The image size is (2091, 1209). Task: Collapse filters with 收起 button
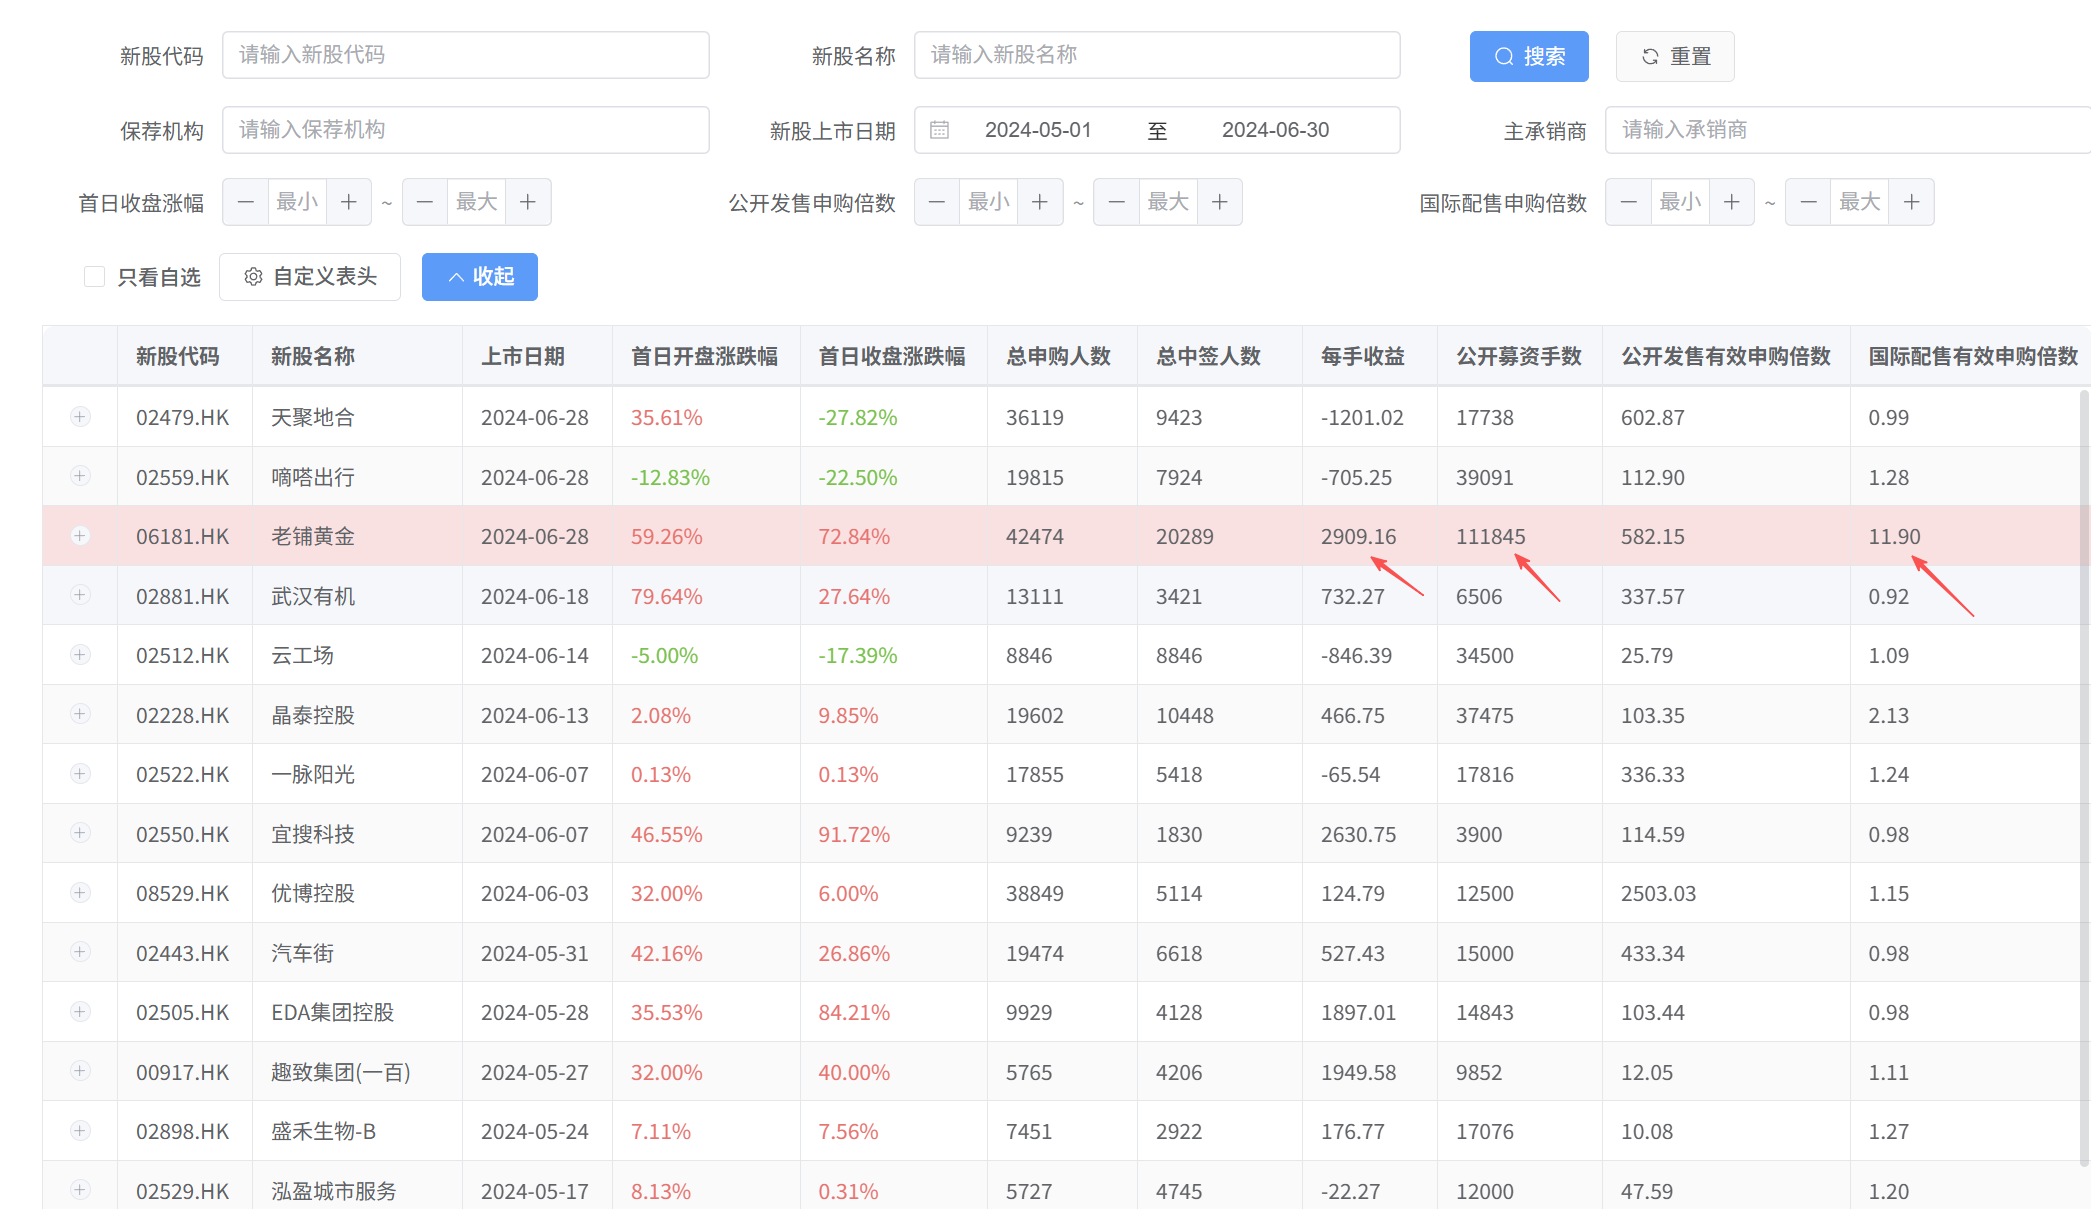click(x=480, y=277)
